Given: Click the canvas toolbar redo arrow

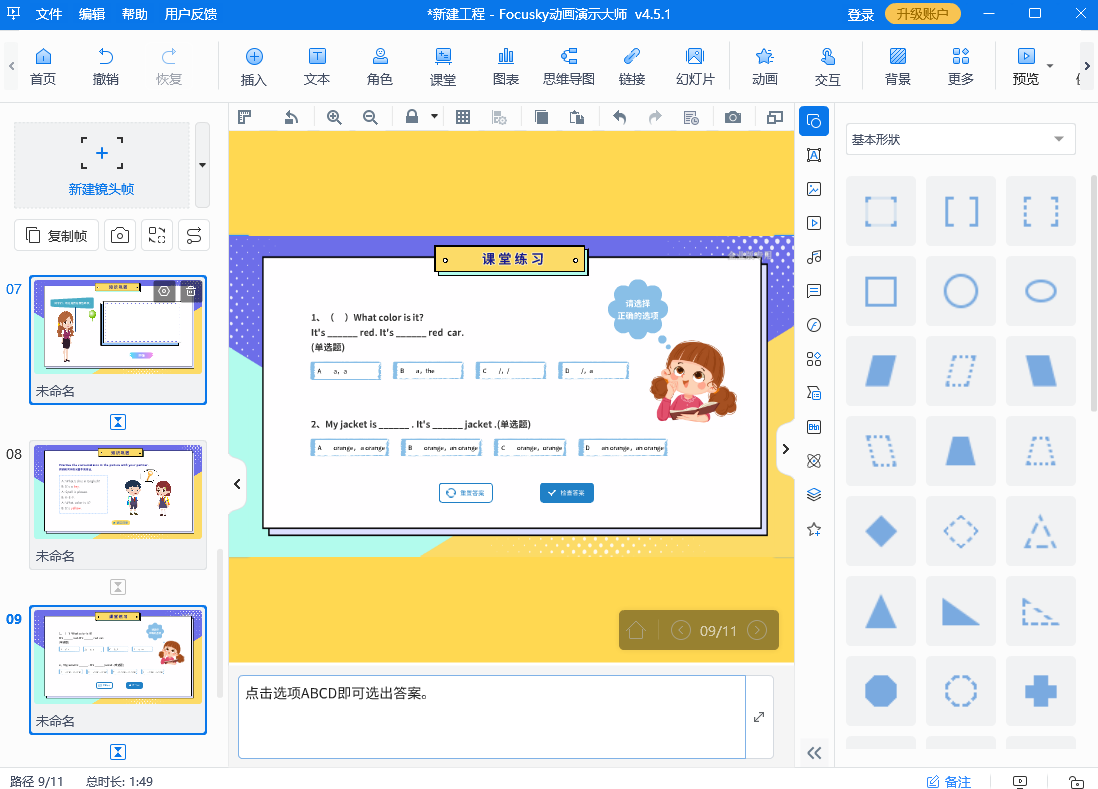Looking at the screenshot, I should (655, 118).
